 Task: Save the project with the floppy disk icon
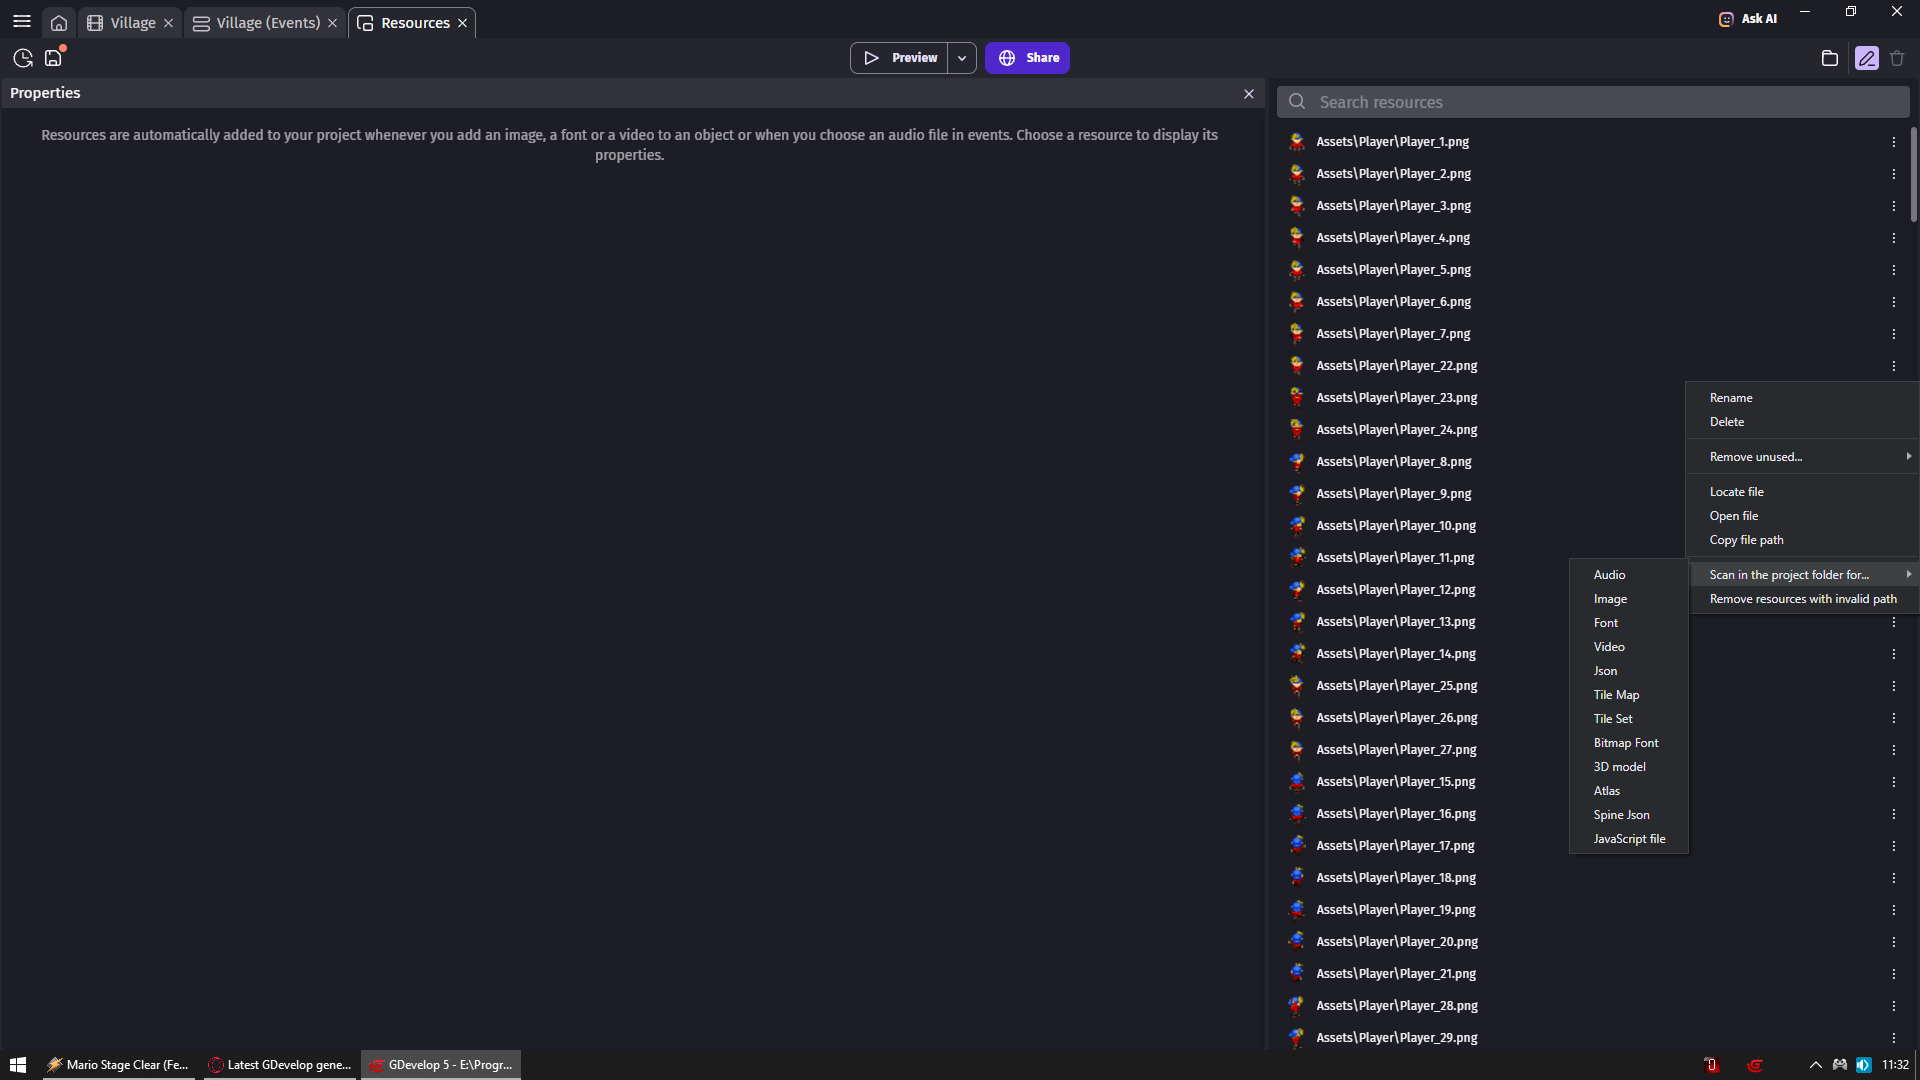pos(52,58)
